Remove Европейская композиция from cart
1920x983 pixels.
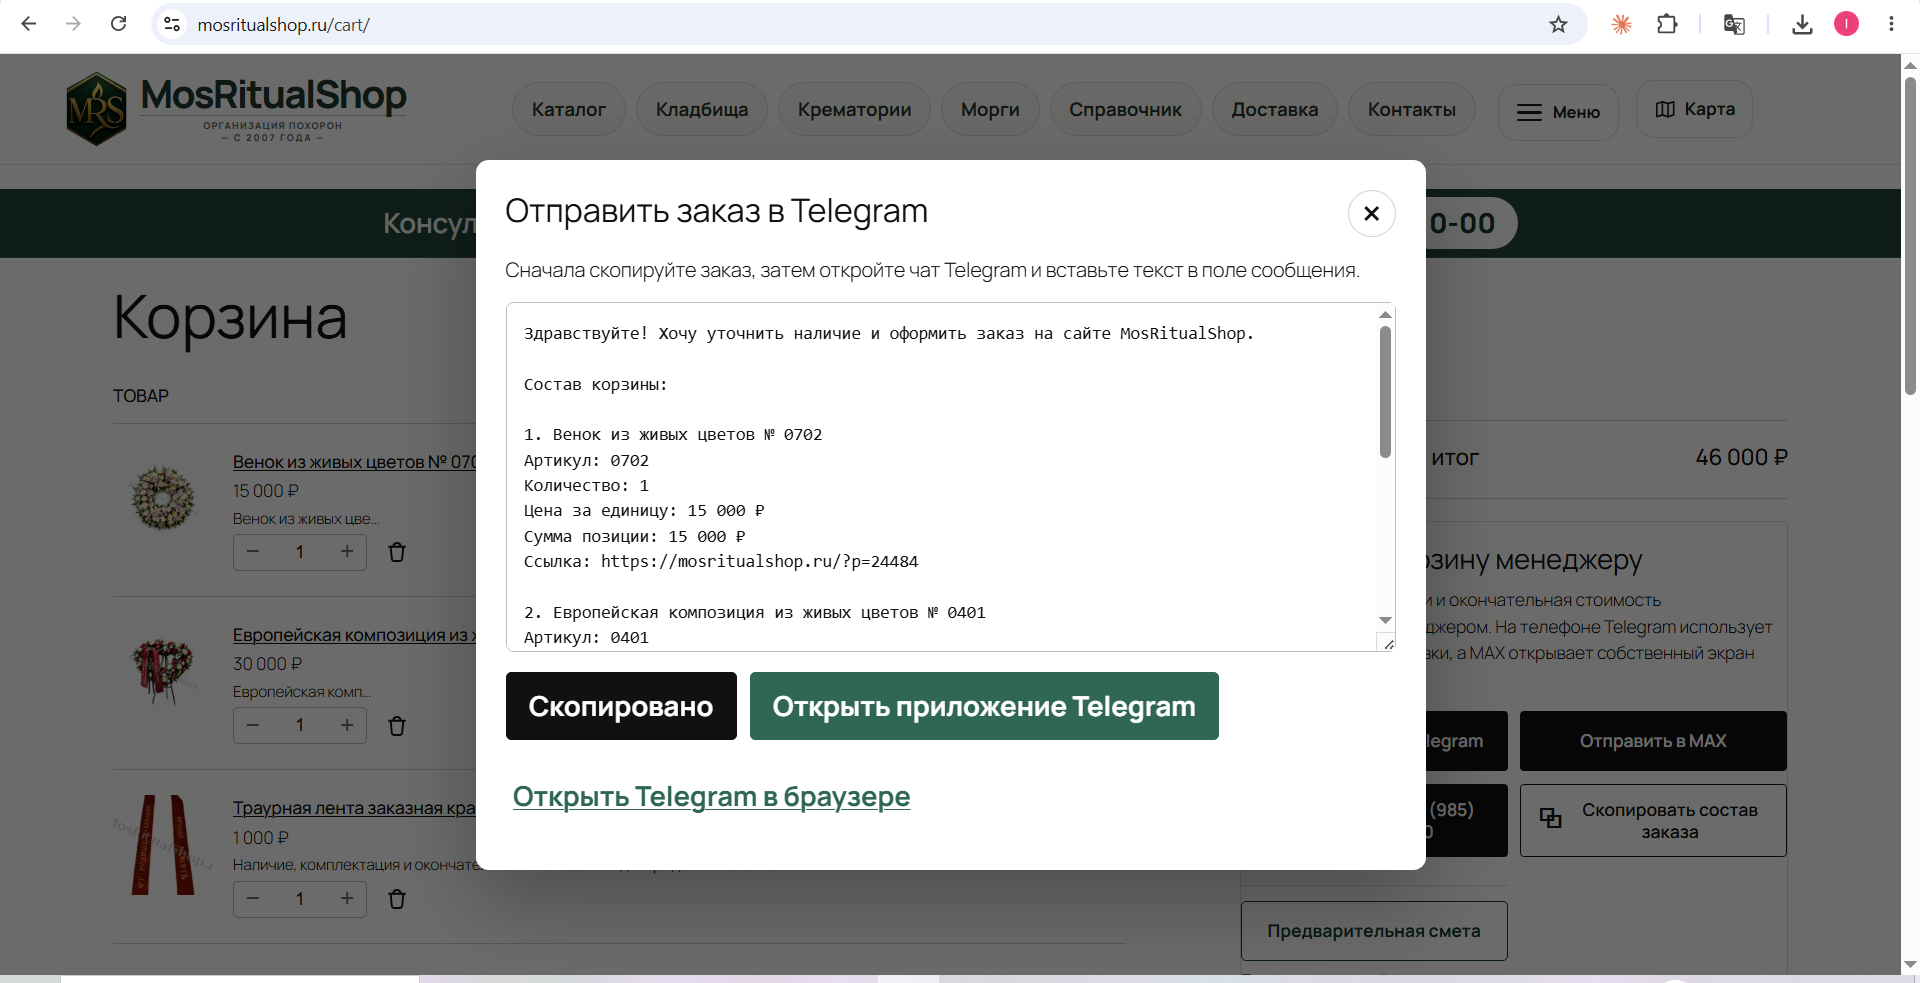click(397, 726)
